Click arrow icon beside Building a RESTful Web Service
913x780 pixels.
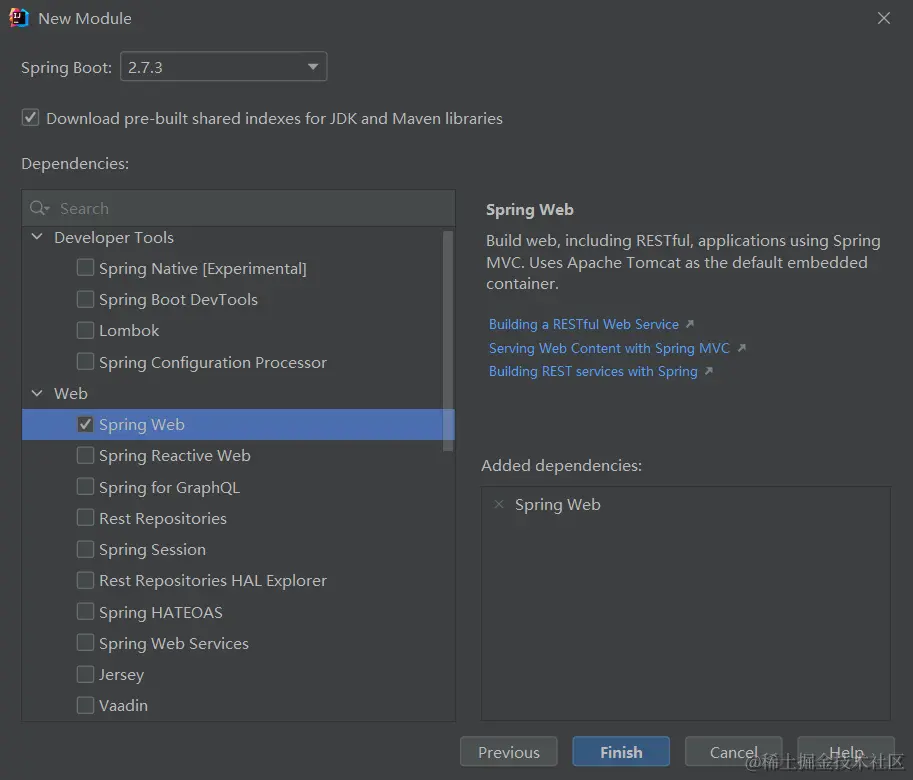tap(690, 324)
